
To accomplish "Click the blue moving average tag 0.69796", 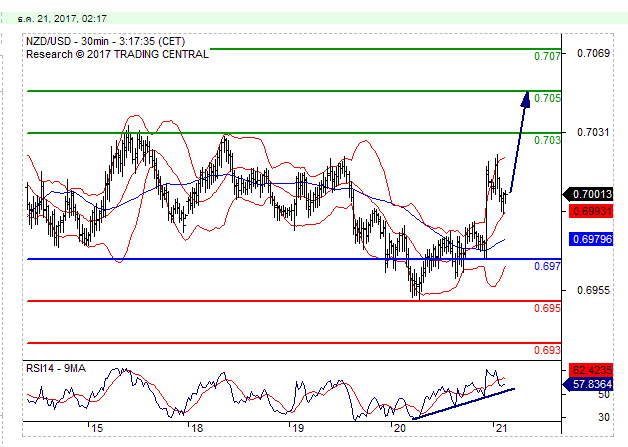I will (x=591, y=240).
